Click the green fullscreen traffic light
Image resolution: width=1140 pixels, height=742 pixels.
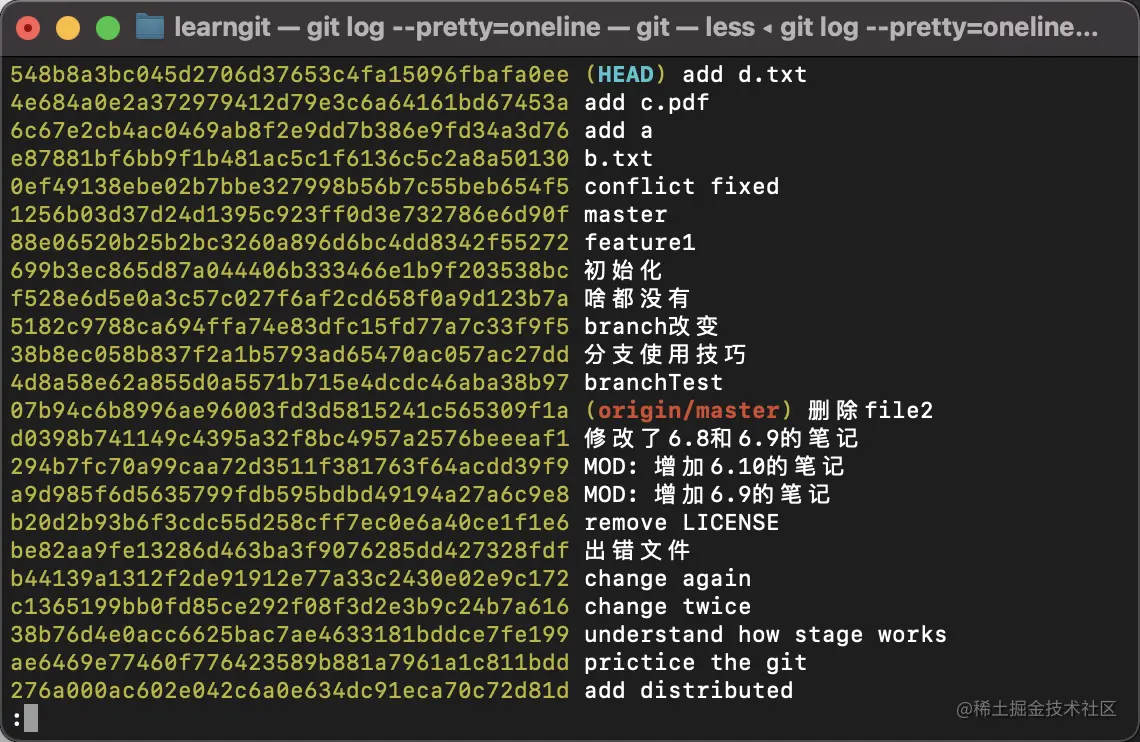tap(108, 28)
